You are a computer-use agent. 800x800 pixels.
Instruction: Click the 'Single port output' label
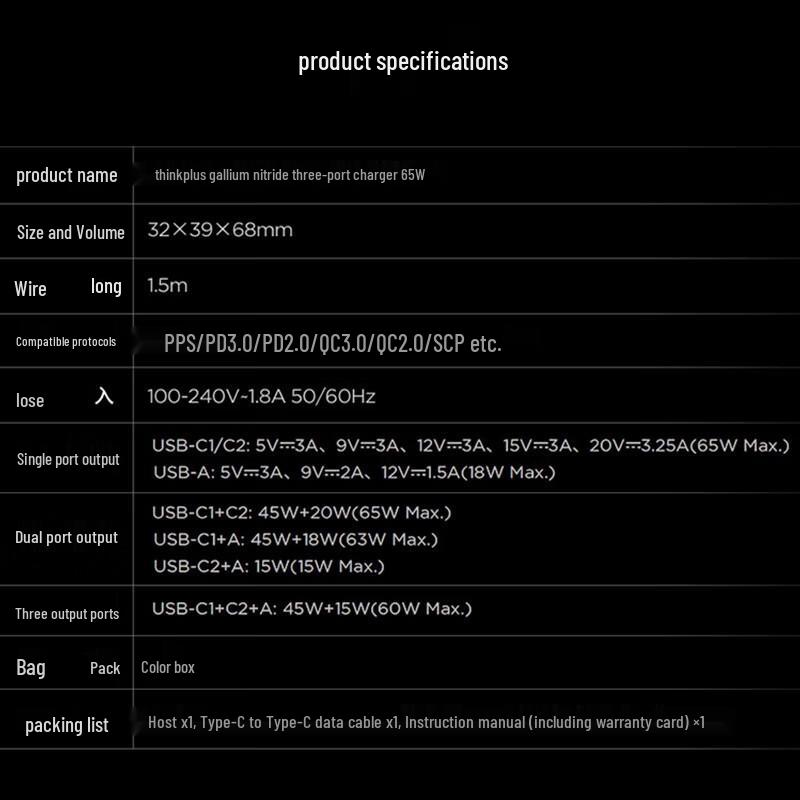68,460
